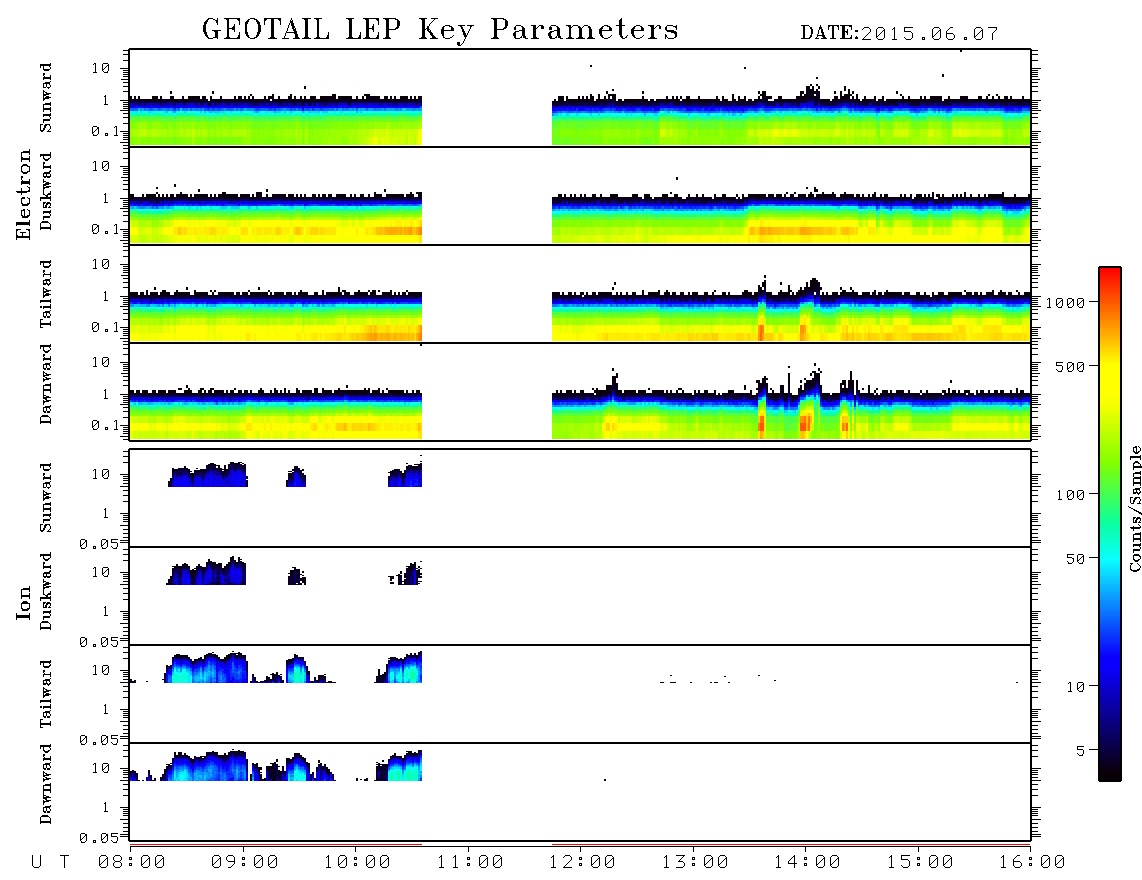Click the 08:00 time tick label

coord(132,862)
